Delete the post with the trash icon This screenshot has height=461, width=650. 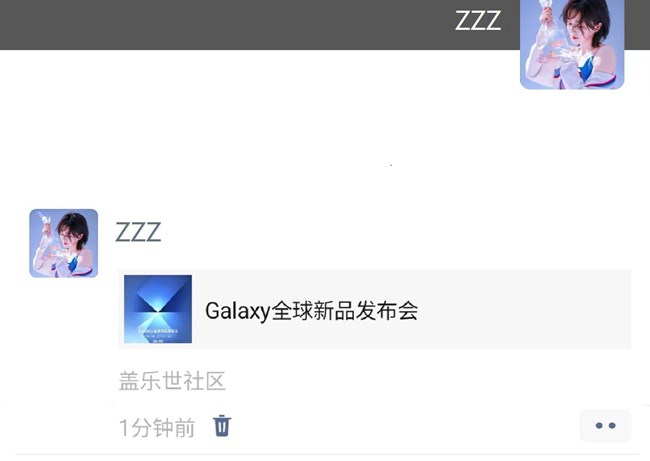(x=222, y=426)
